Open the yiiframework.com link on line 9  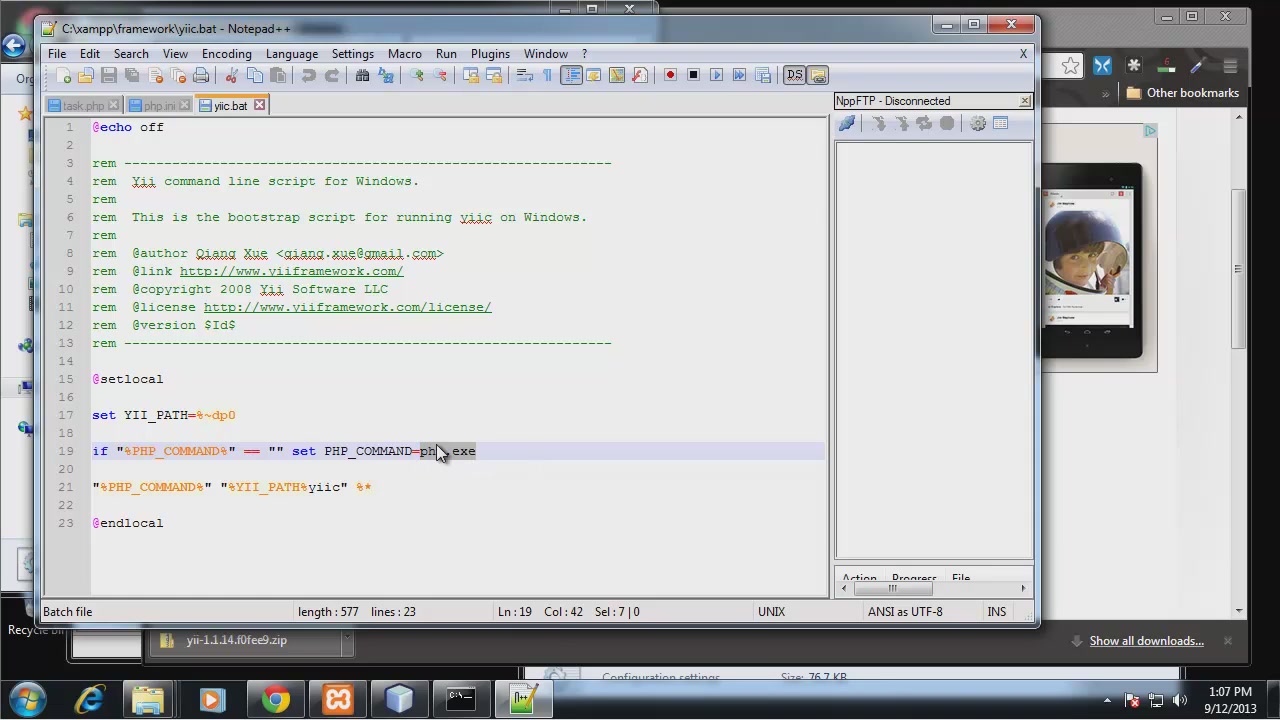coord(291,271)
